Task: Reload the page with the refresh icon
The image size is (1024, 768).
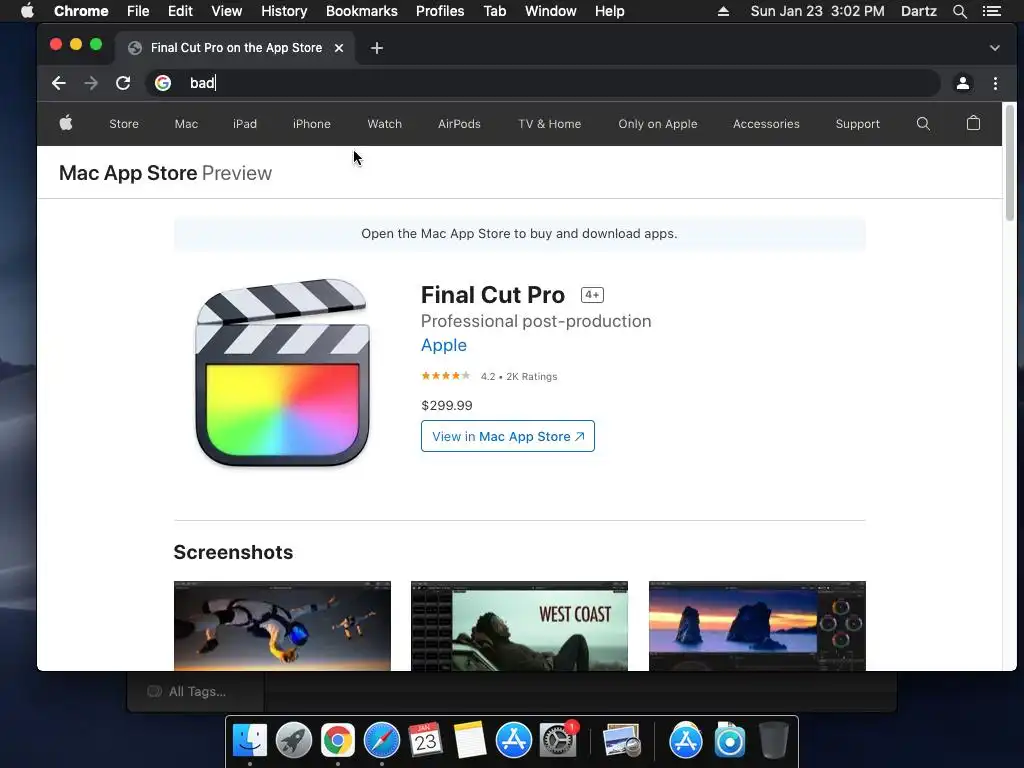Action: tap(123, 83)
